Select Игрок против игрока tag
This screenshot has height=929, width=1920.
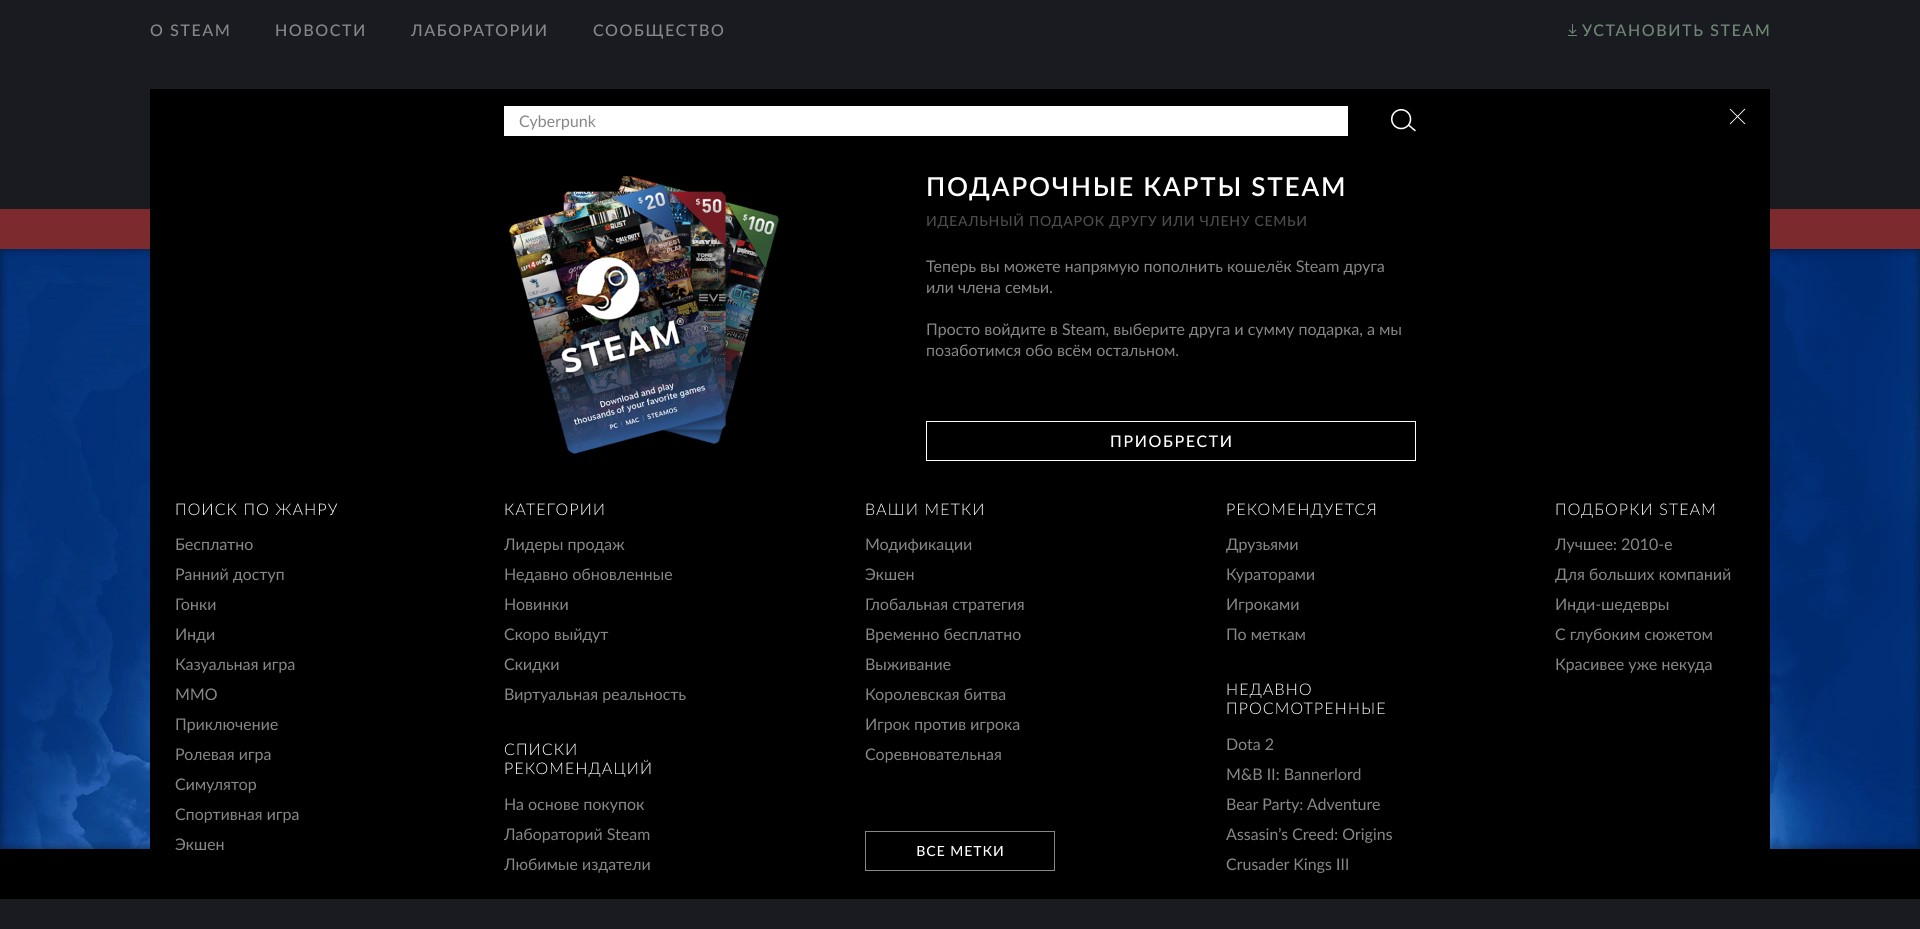click(942, 725)
